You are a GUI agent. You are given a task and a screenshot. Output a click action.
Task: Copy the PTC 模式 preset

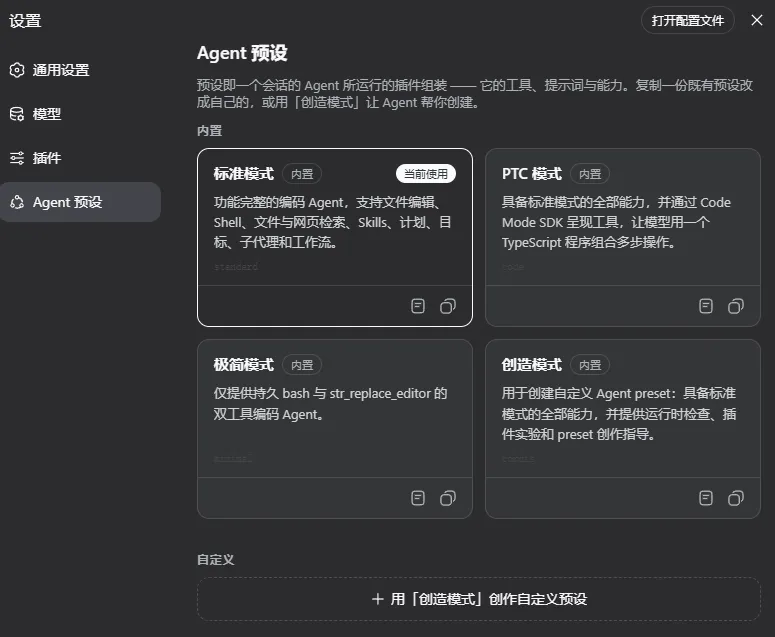[x=736, y=306]
